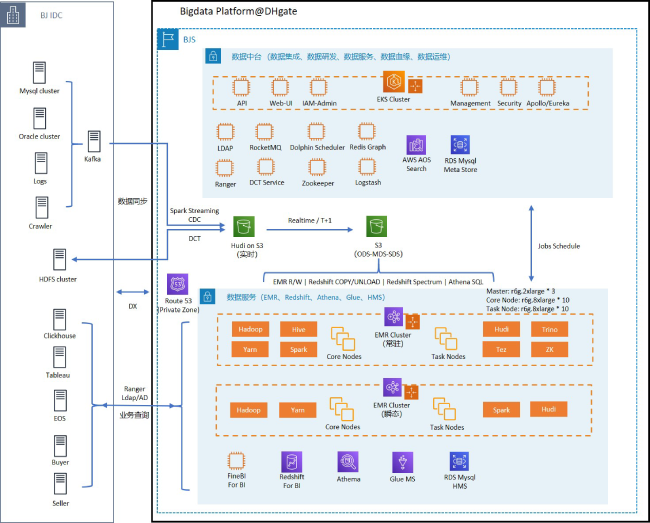
Task: Select the Athena icon
Action: pyautogui.click(x=348, y=461)
